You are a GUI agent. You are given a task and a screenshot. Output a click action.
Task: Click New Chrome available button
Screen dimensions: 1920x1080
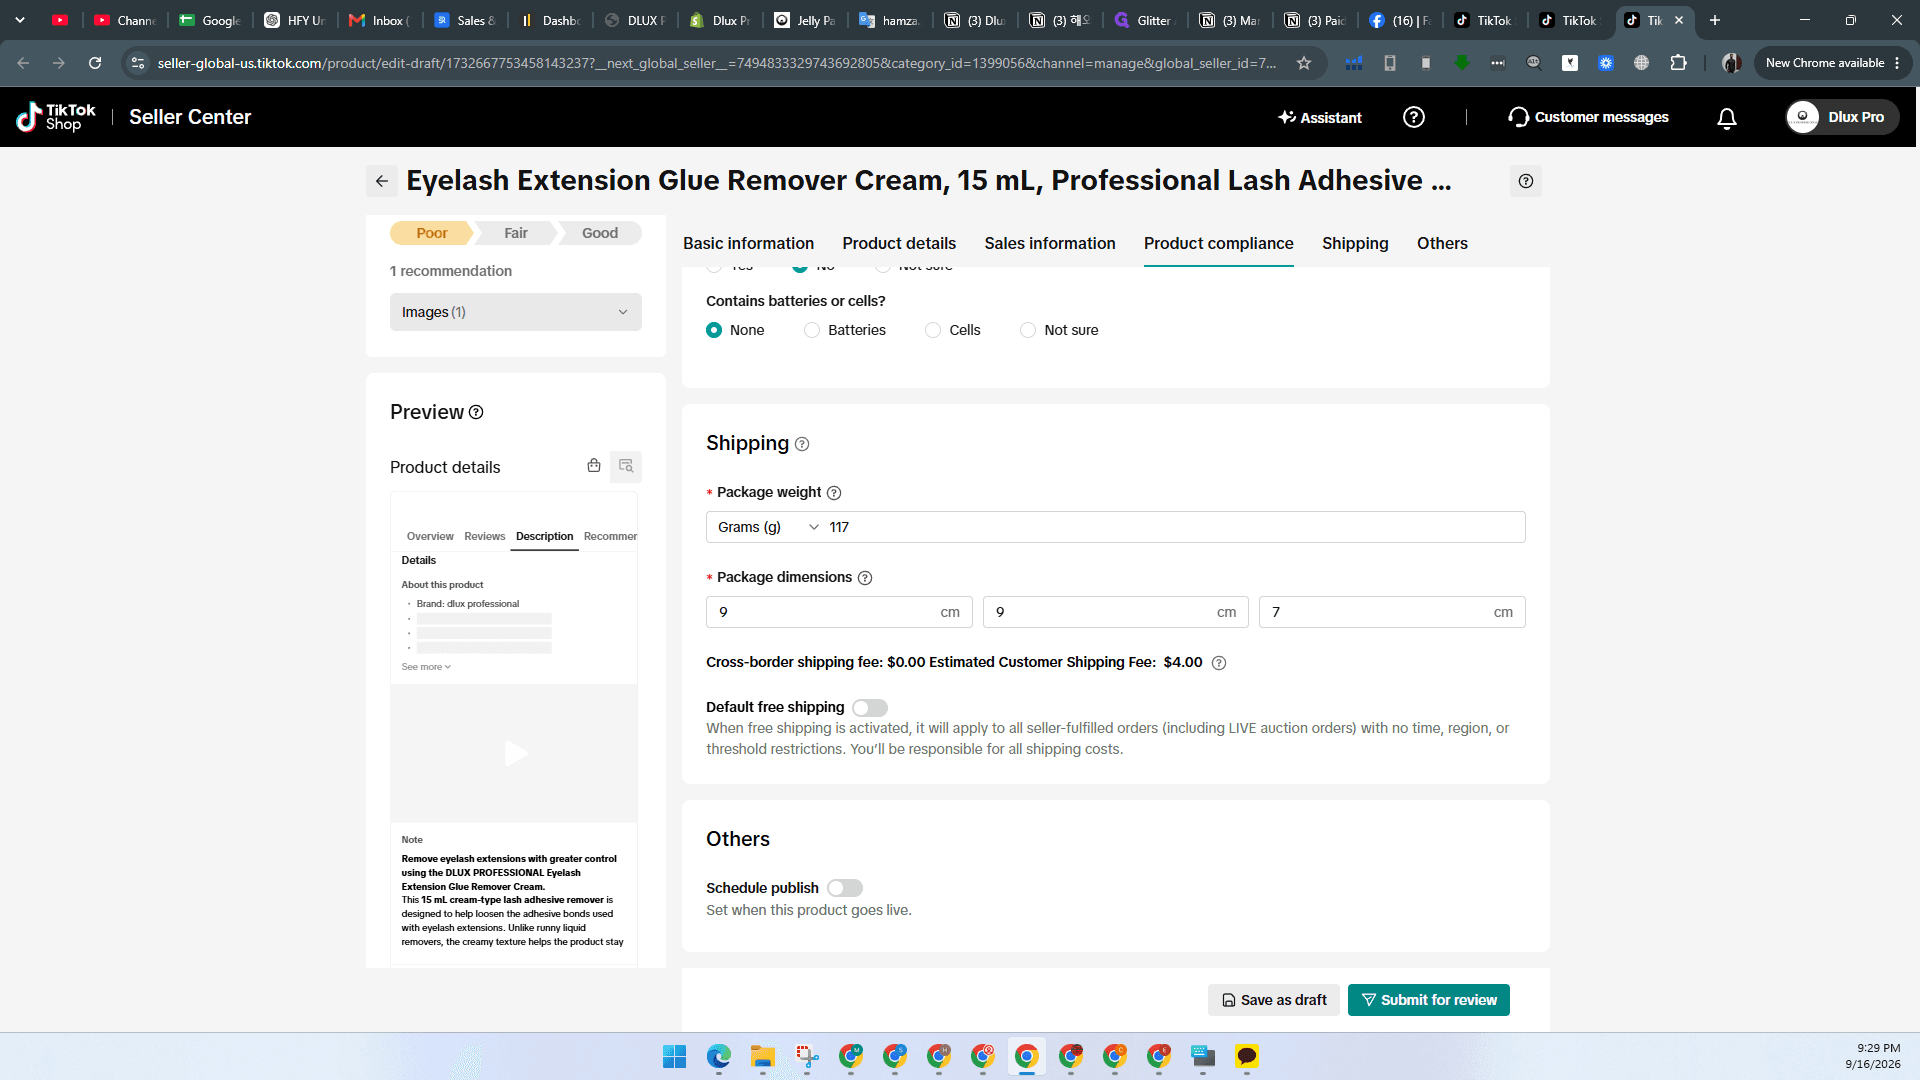pos(1832,63)
